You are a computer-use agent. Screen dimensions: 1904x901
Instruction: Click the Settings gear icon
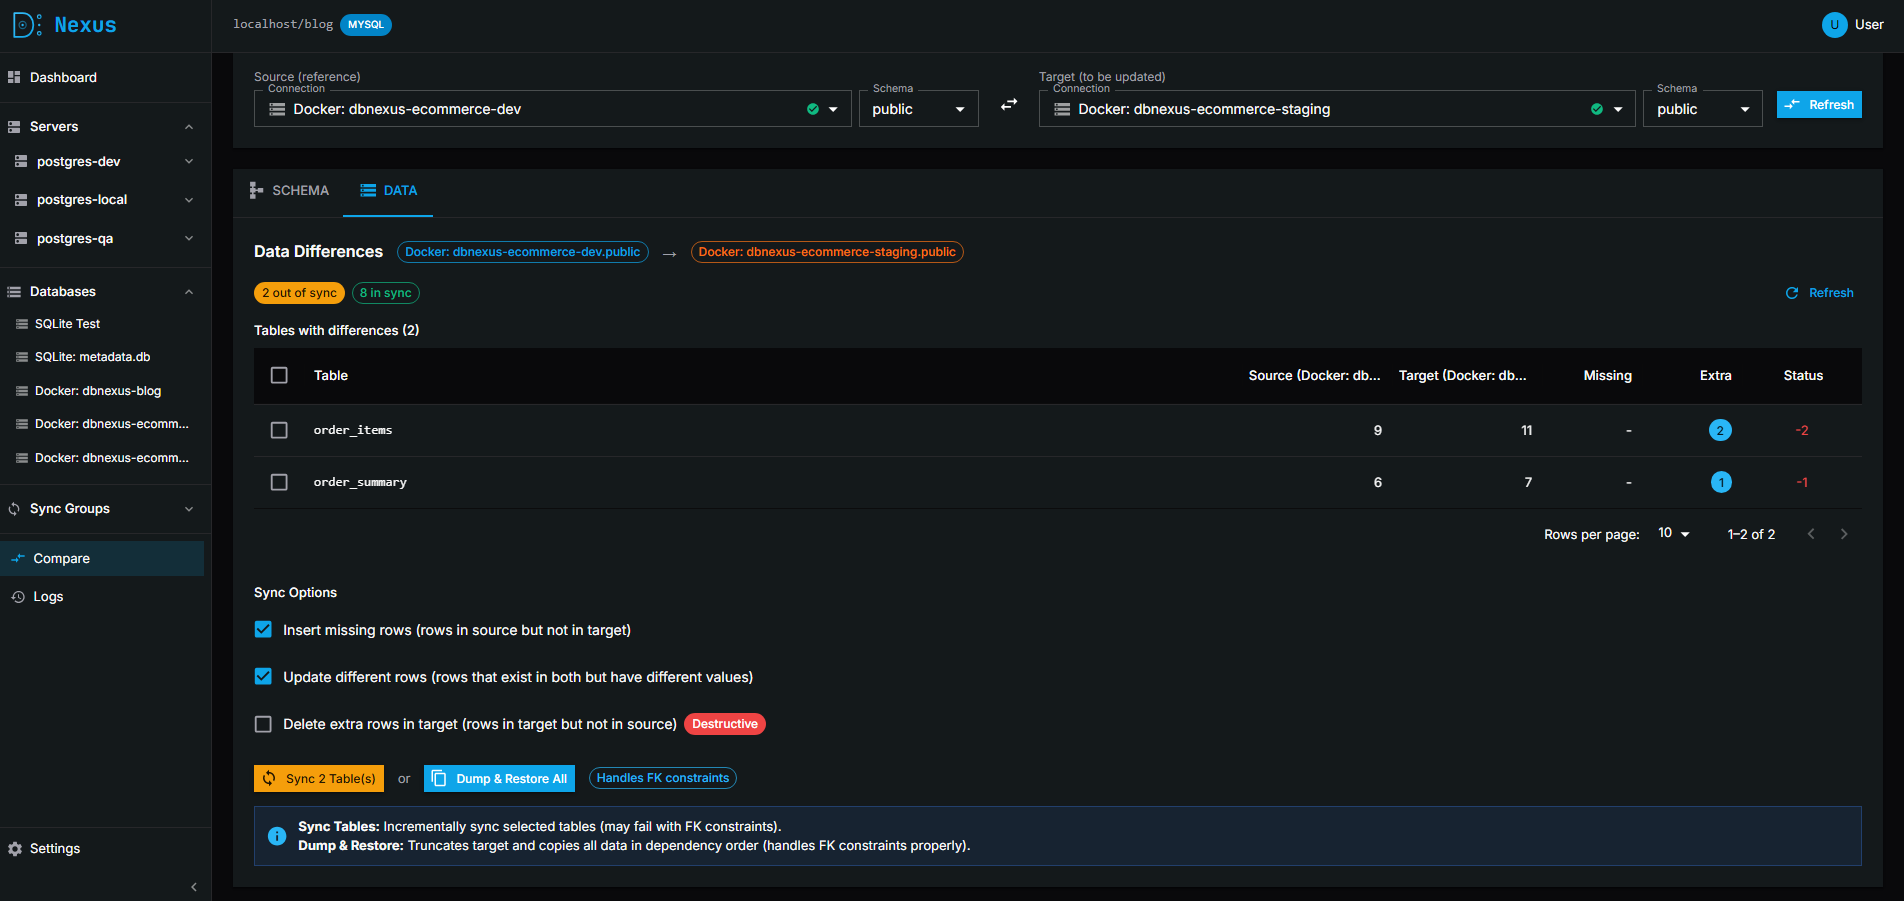coord(15,849)
